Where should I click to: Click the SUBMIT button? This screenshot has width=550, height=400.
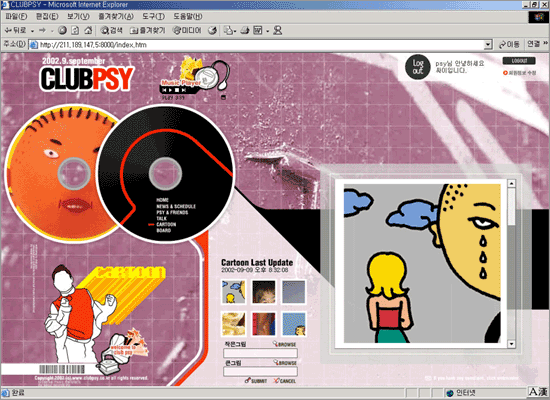(x=256, y=381)
